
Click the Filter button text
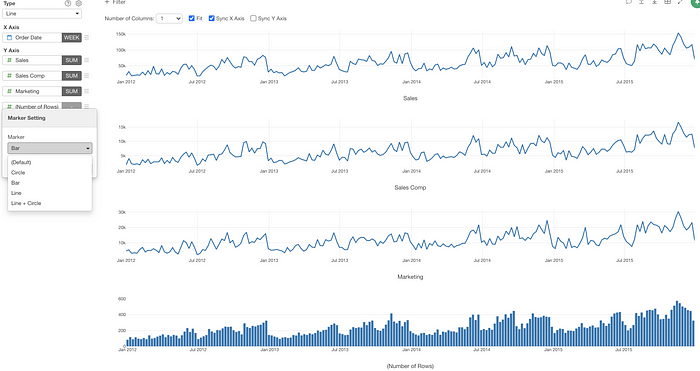click(119, 2)
